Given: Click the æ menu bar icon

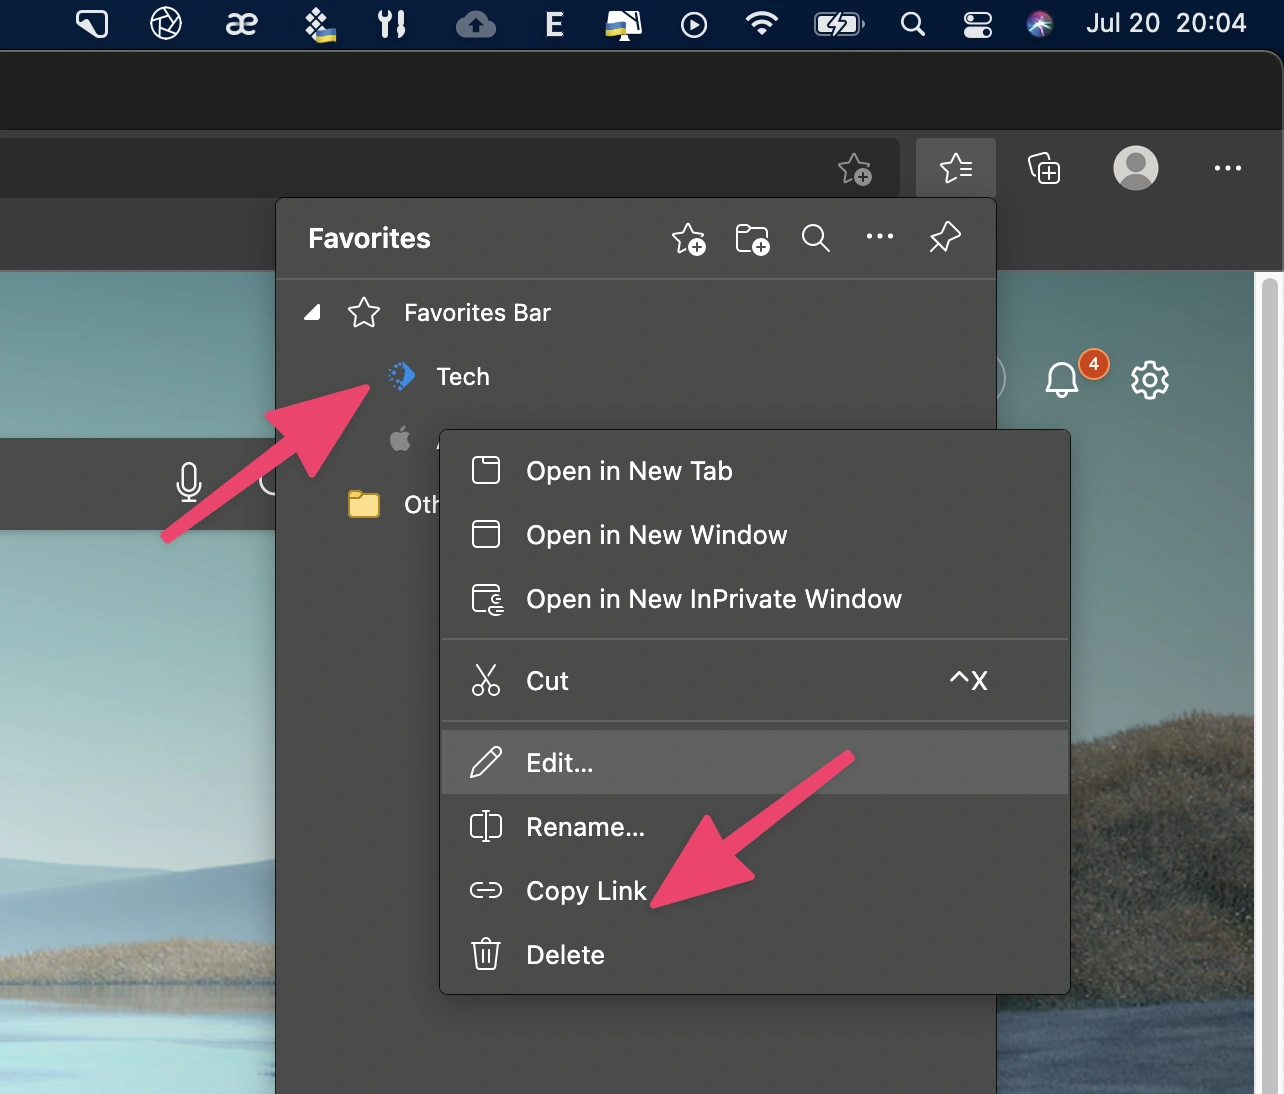Looking at the screenshot, I should click(x=241, y=23).
